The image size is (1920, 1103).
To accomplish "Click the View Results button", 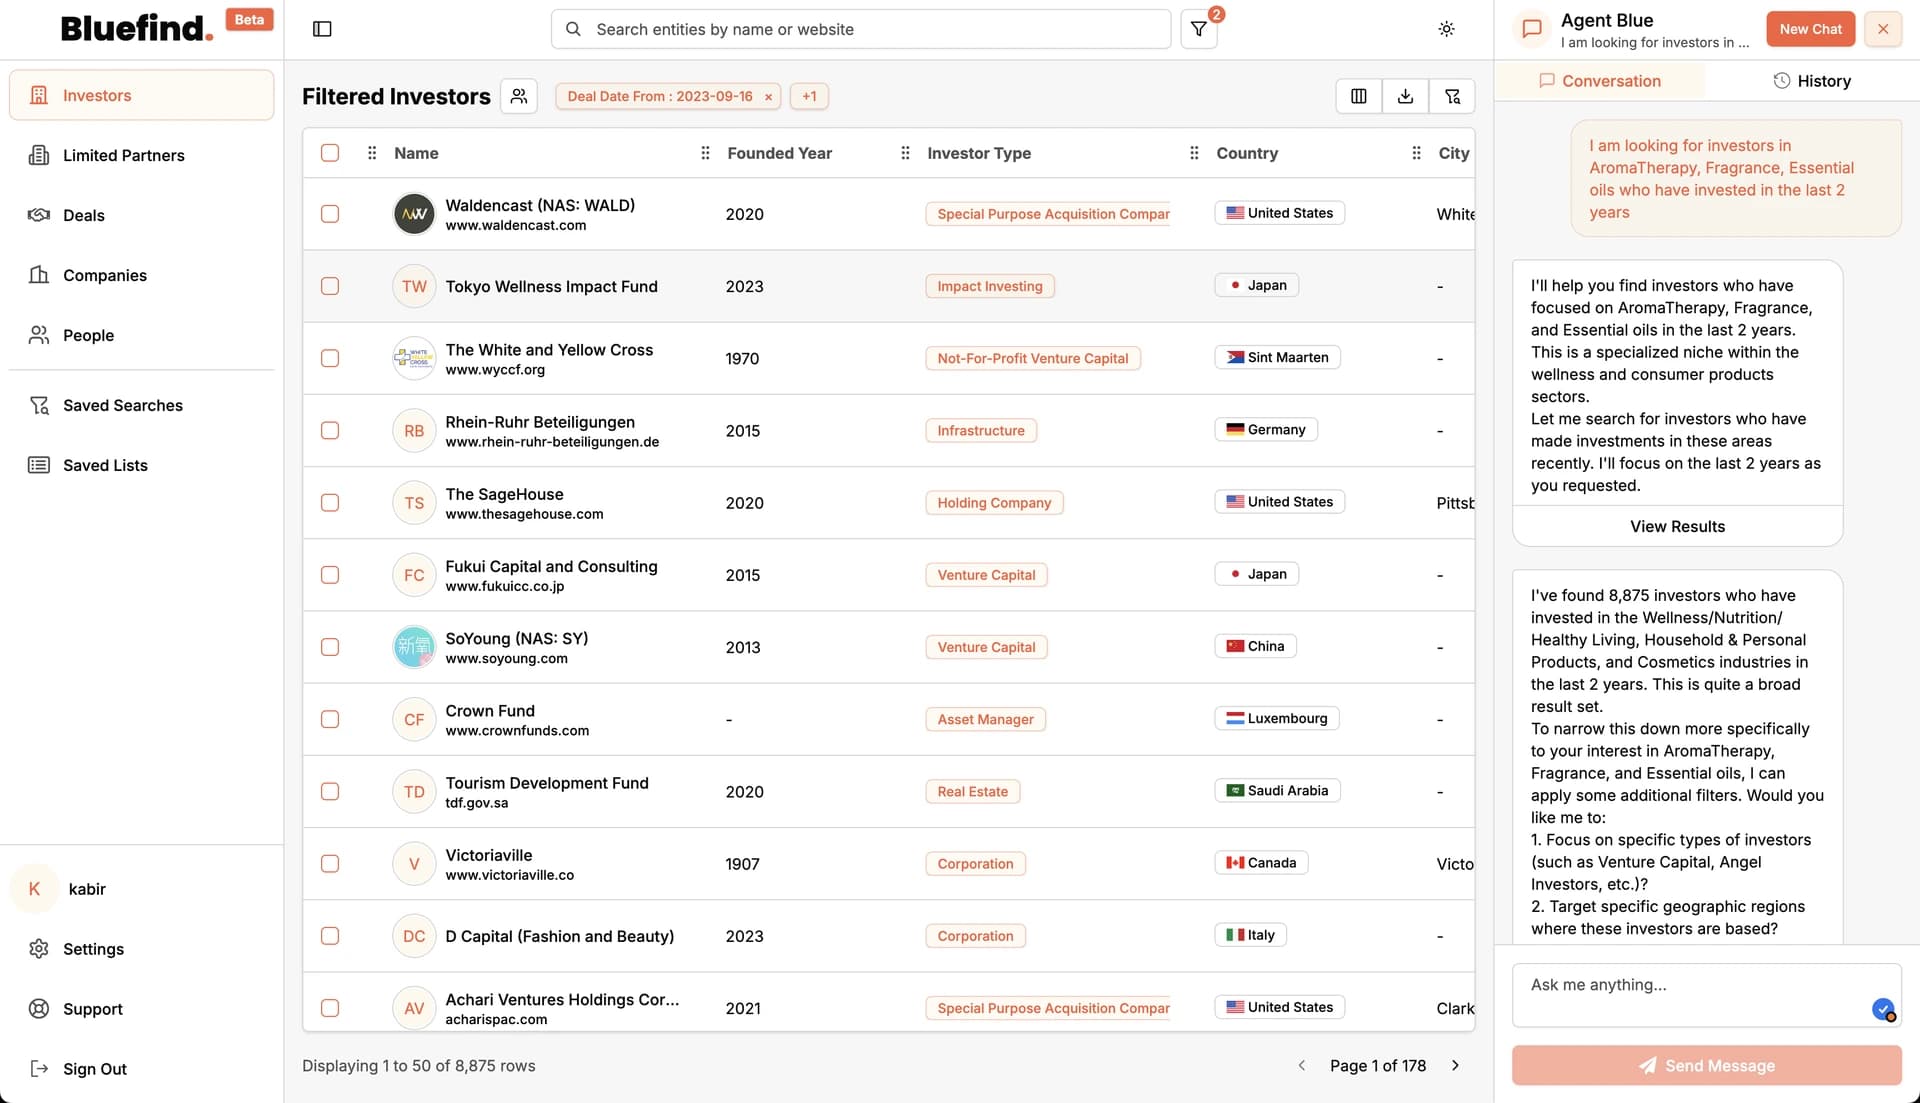I will click(1676, 526).
